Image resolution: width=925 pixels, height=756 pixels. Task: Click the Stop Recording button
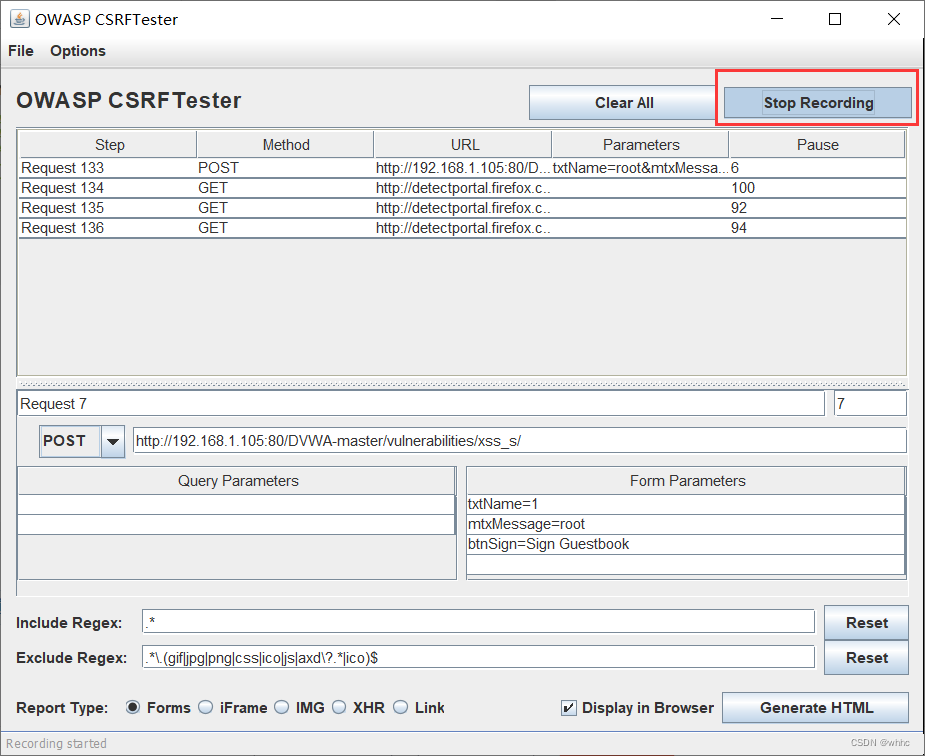point(818,103)
